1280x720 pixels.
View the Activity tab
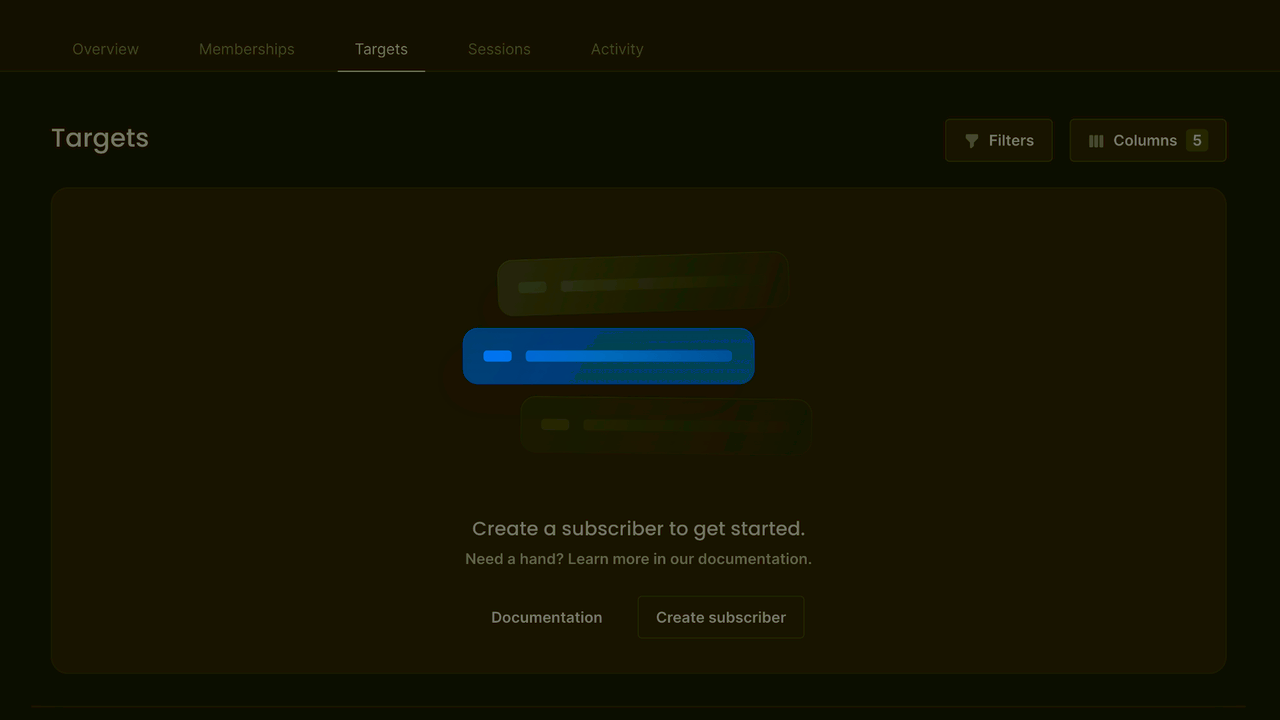click(617, 49)
